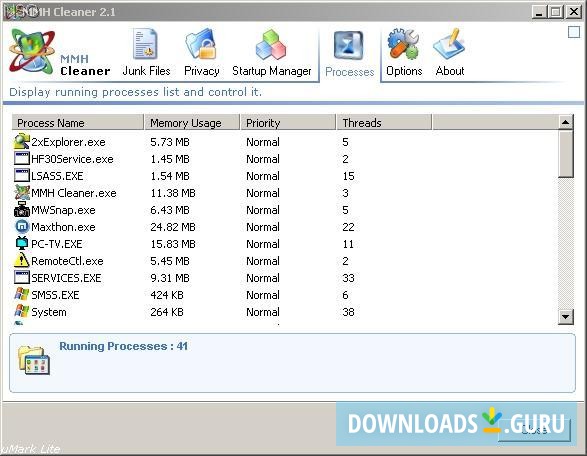Switch to the Startup Manager tab label
Screen dimensions: 587x456
tap(271, 71)
